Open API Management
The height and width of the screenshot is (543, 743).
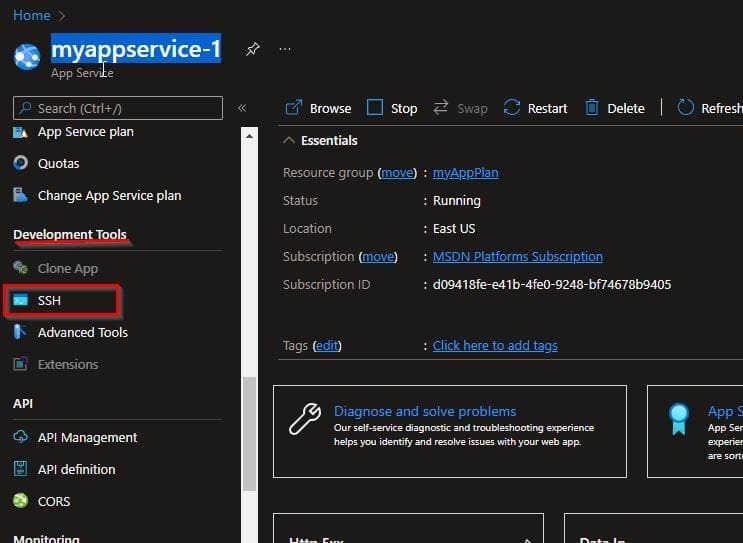[x=87, y=437]
